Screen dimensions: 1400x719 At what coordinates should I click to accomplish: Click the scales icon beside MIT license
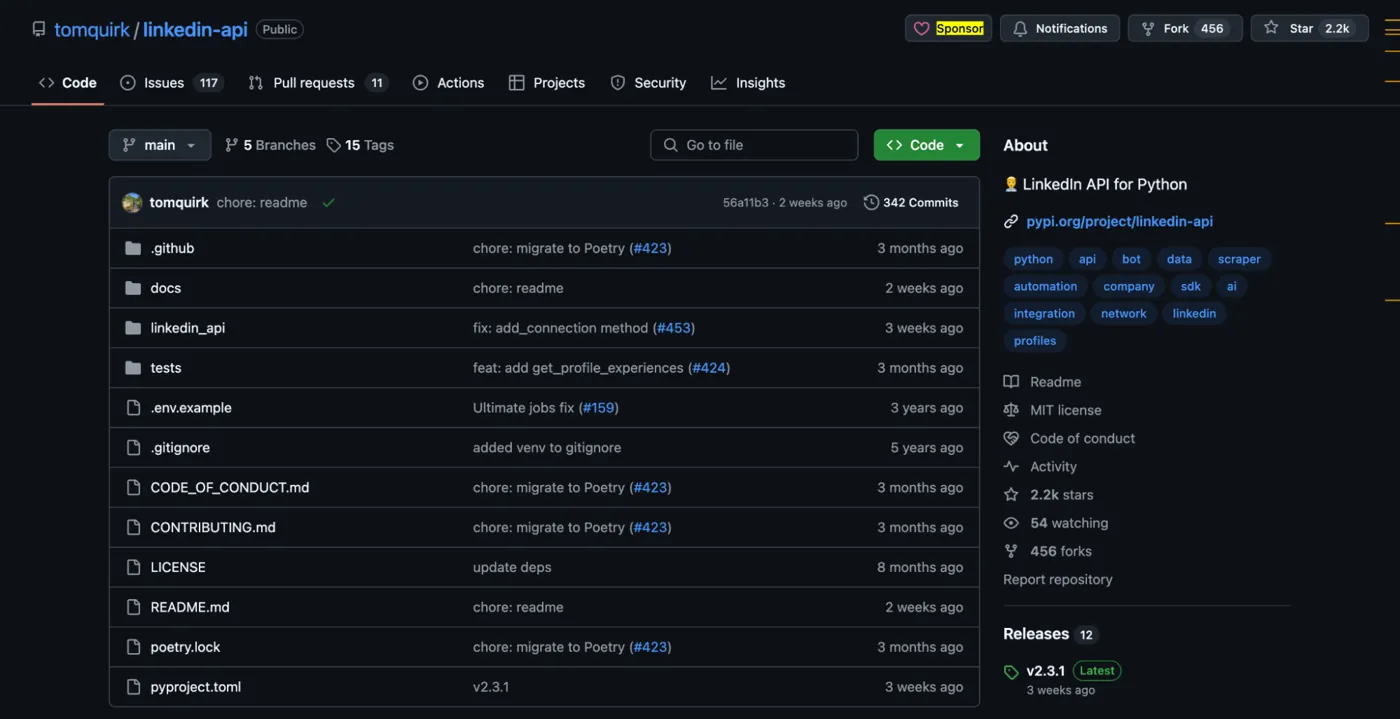[x=1011, y=410]
